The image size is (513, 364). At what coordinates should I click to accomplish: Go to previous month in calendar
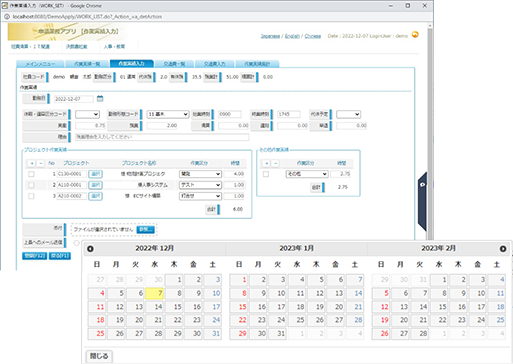[90, 249]
